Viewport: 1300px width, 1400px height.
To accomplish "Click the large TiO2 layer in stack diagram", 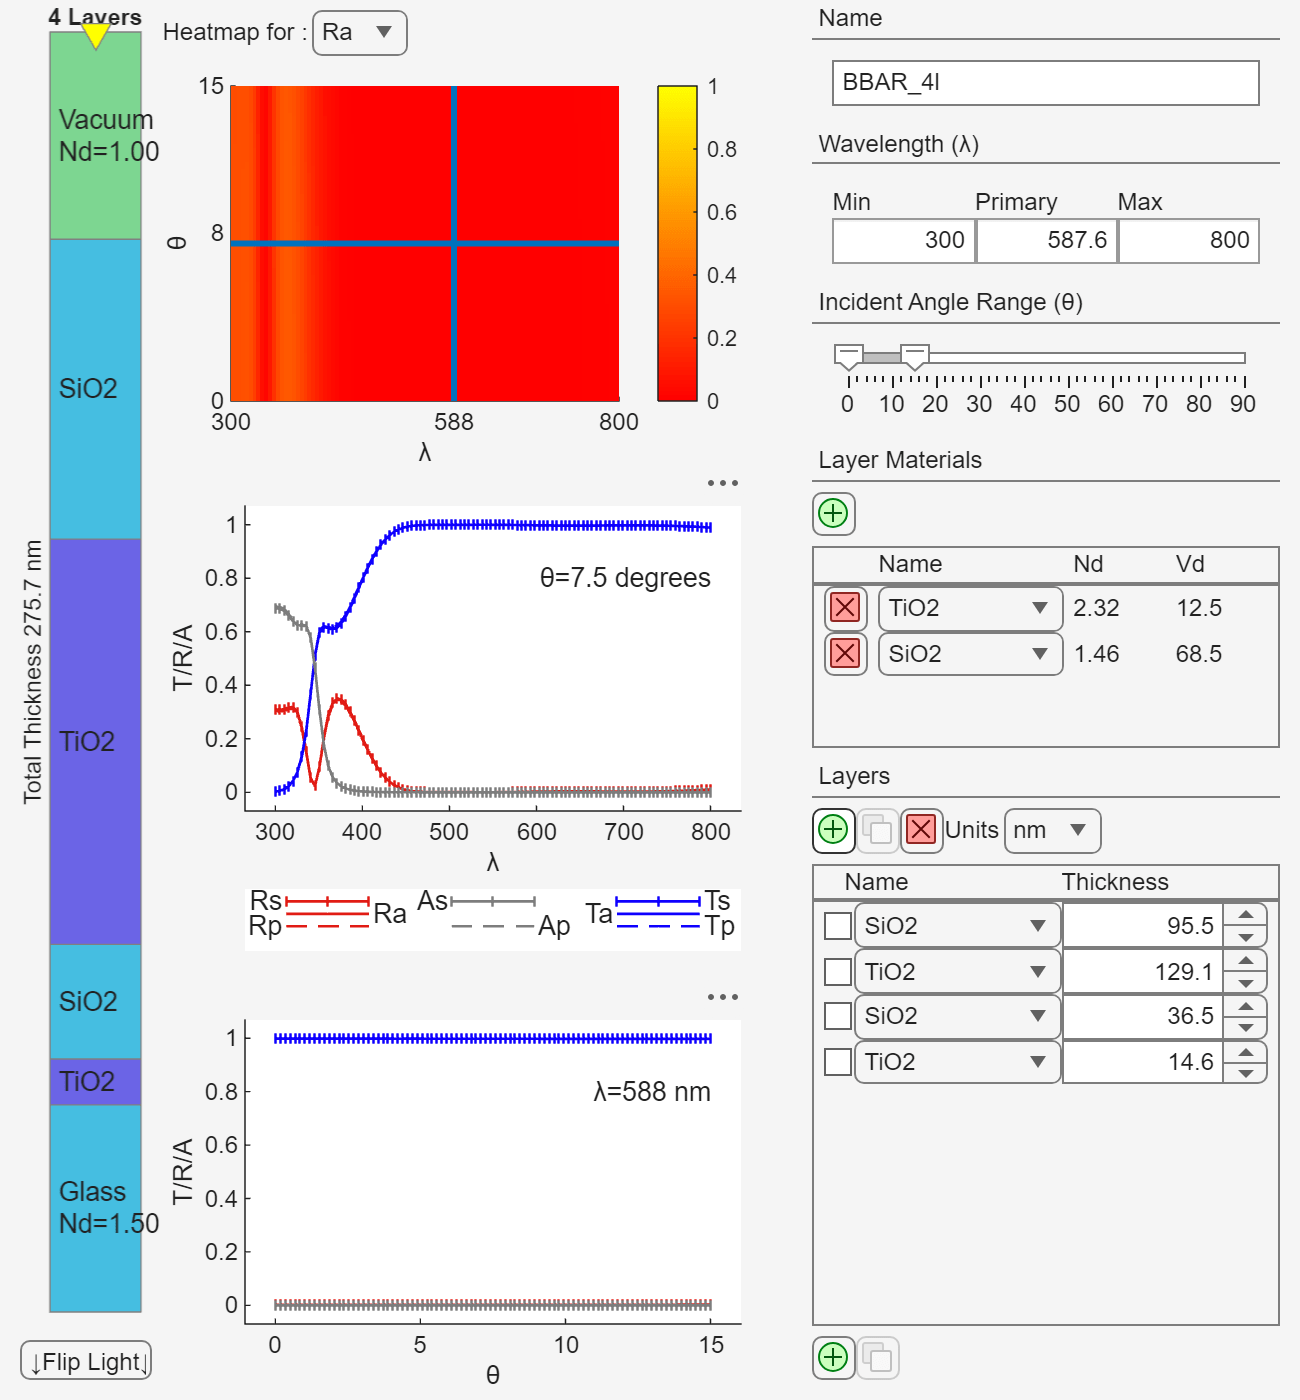I will [95, 741].
